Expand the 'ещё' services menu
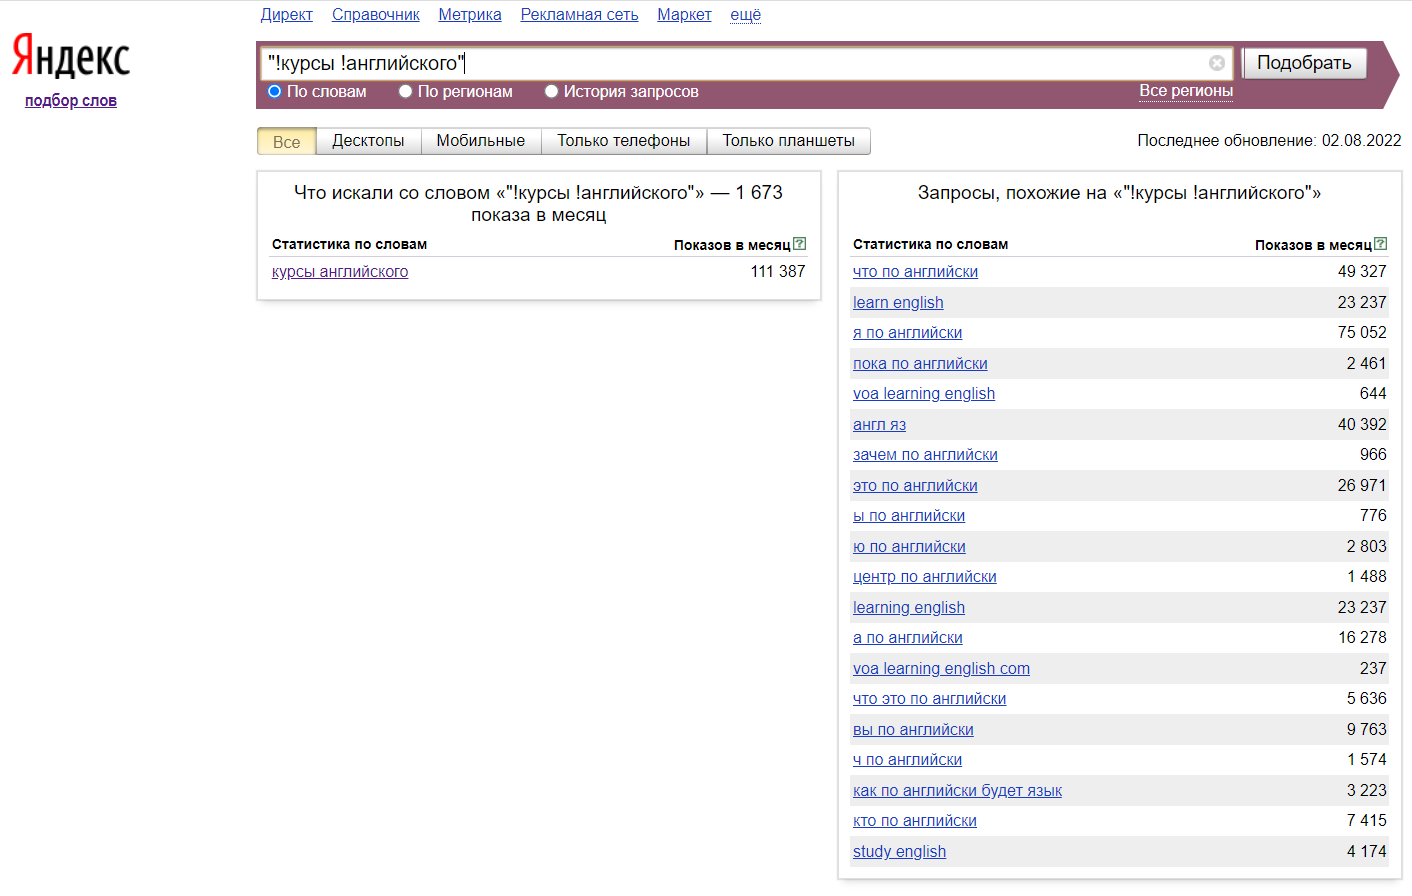The height and width of the screenshot is (896, 1412). pos(745,15)
